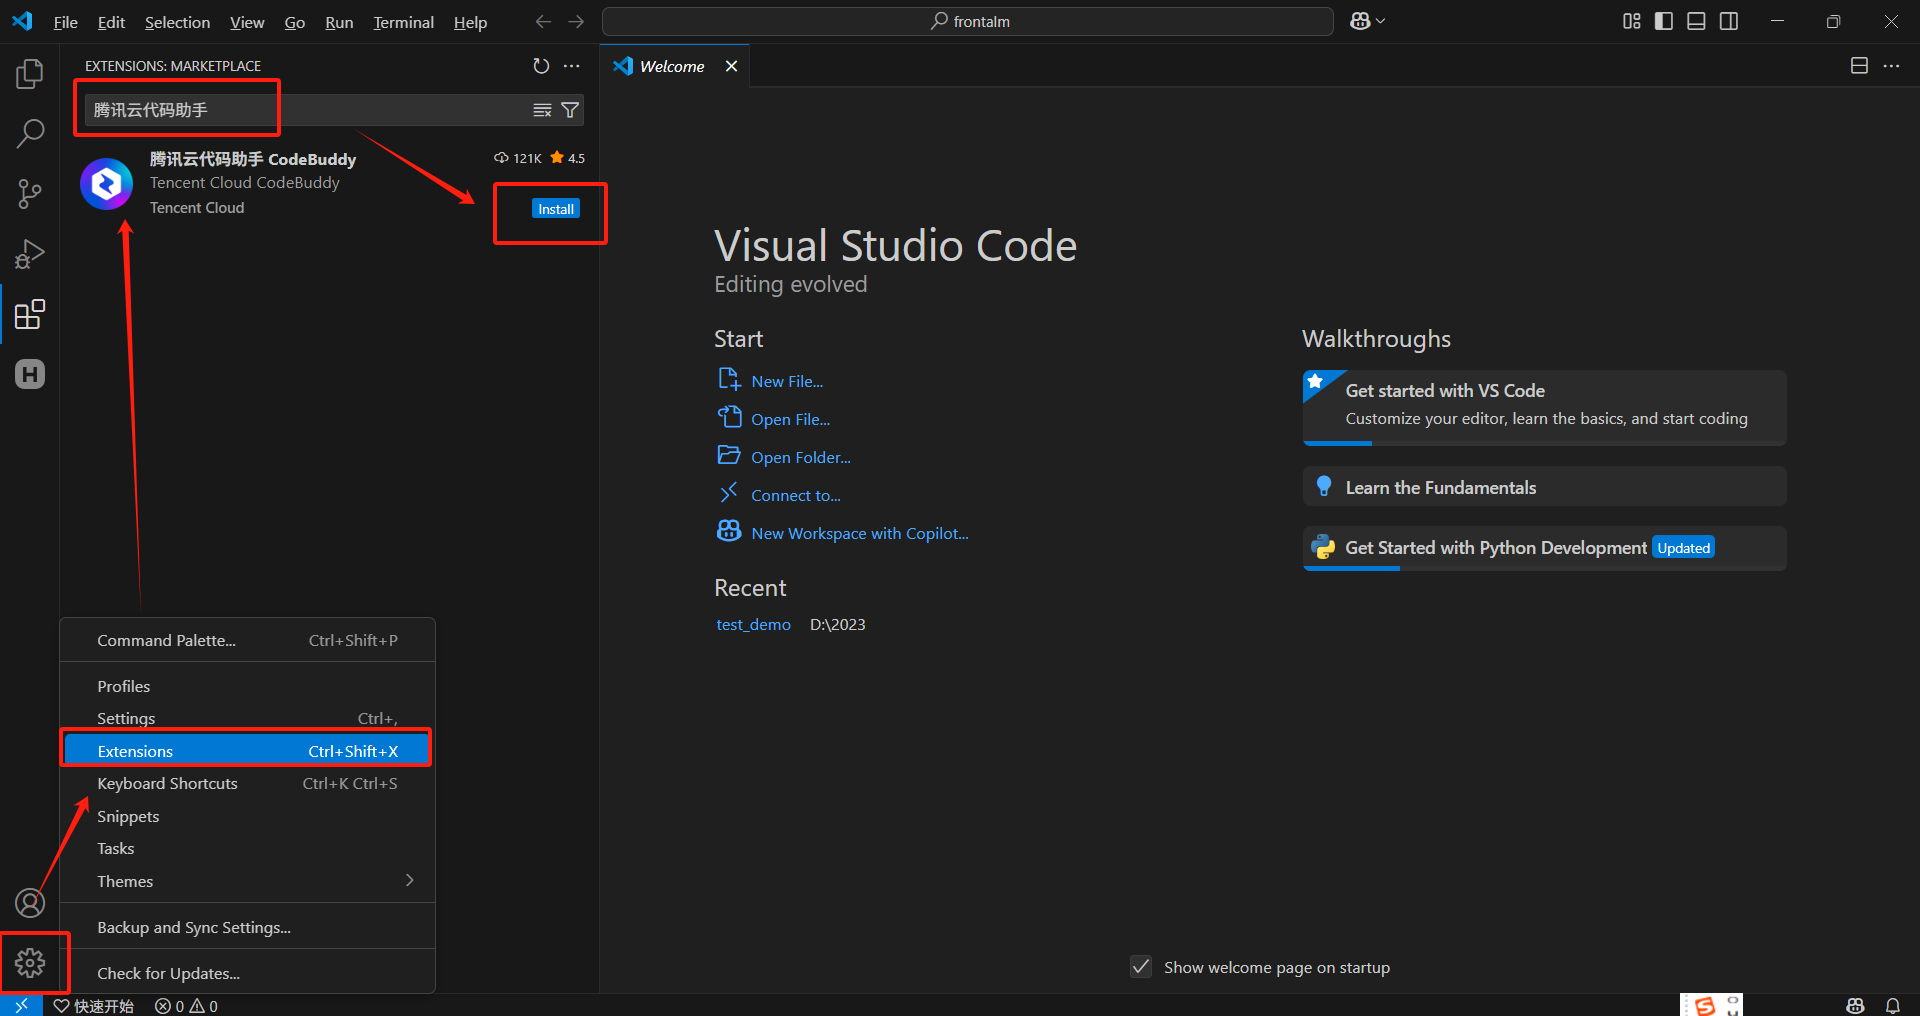
Task: Open the Help menu
Action: pos(470,22)
